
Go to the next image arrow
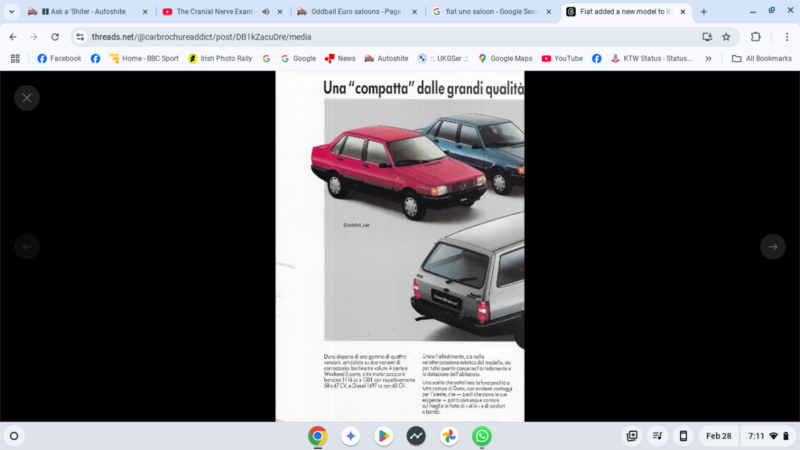(773, 247)
